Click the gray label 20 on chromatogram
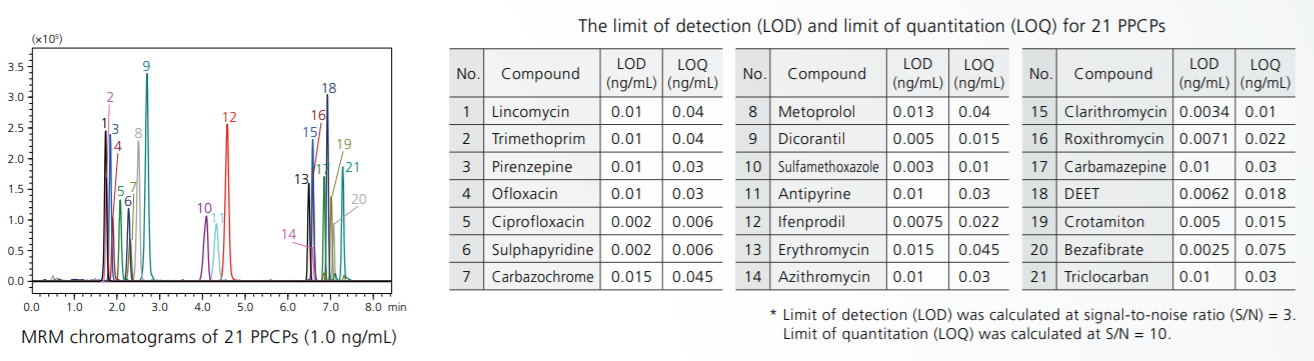This screenshot has width=1314, height=361. (359, 199)
